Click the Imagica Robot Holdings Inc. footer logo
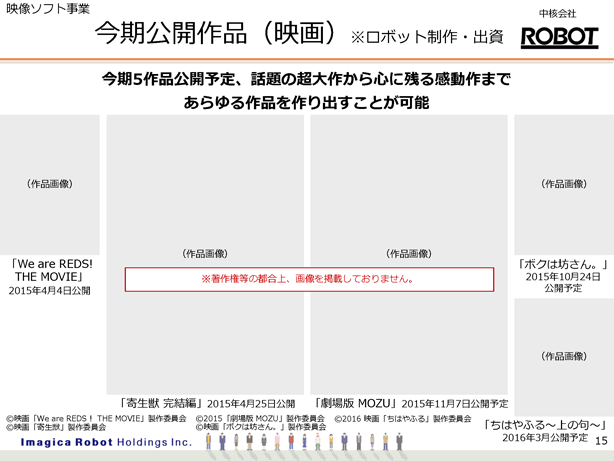Viewport: 614px width, 461px height. (106, 442)
